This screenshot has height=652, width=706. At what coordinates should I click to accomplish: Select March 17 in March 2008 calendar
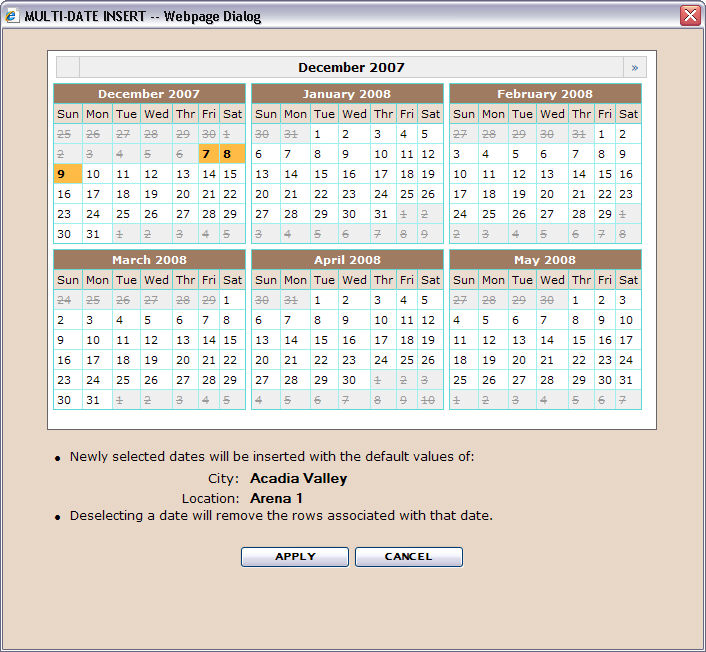coord(97,360)
